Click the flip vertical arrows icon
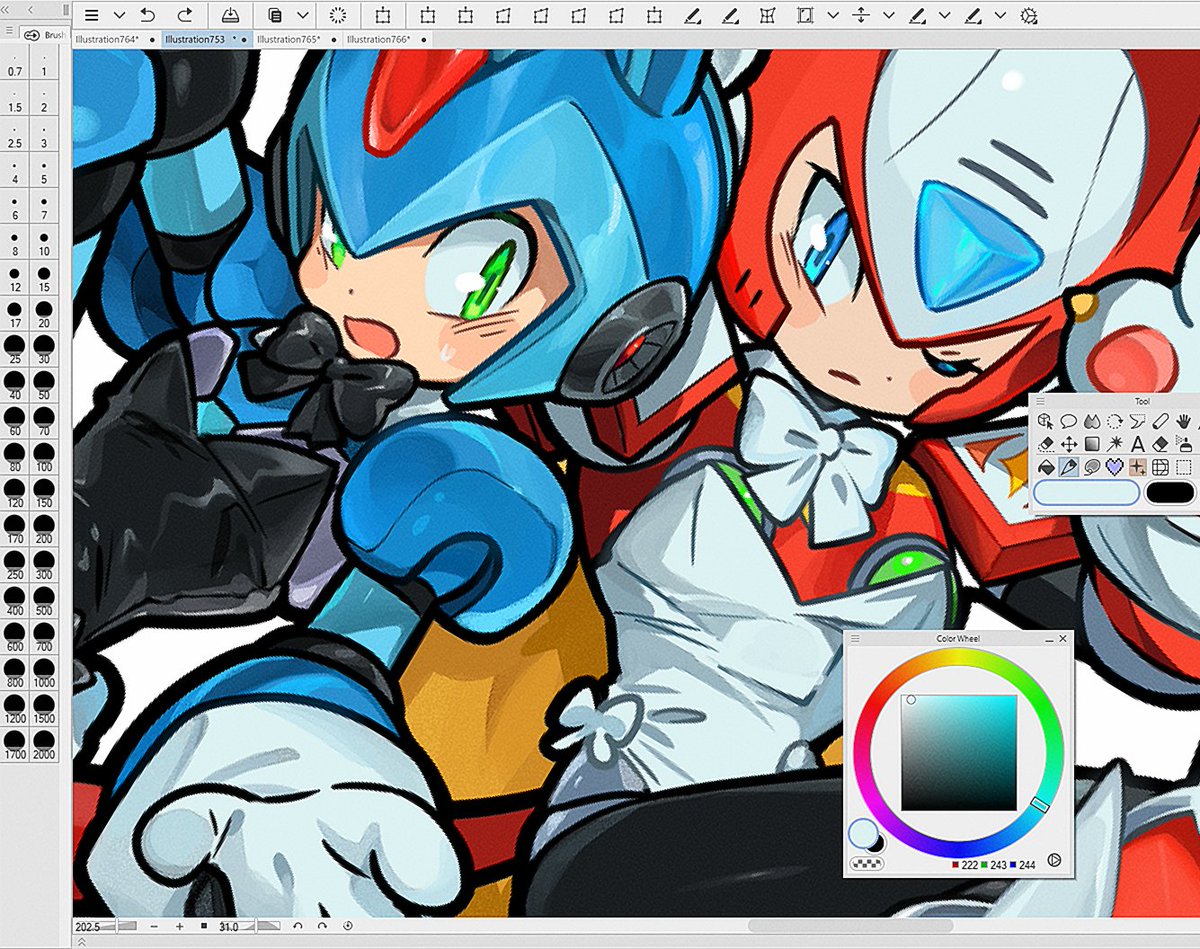The height and width of the screenshot is (949, 1200). point(860,15)
